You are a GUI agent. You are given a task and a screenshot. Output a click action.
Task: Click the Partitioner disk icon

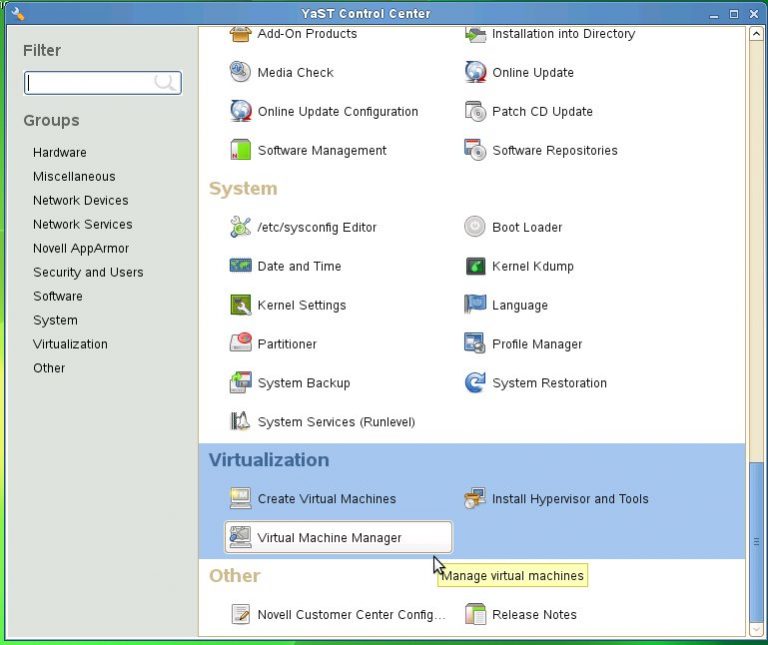[240, 344]
